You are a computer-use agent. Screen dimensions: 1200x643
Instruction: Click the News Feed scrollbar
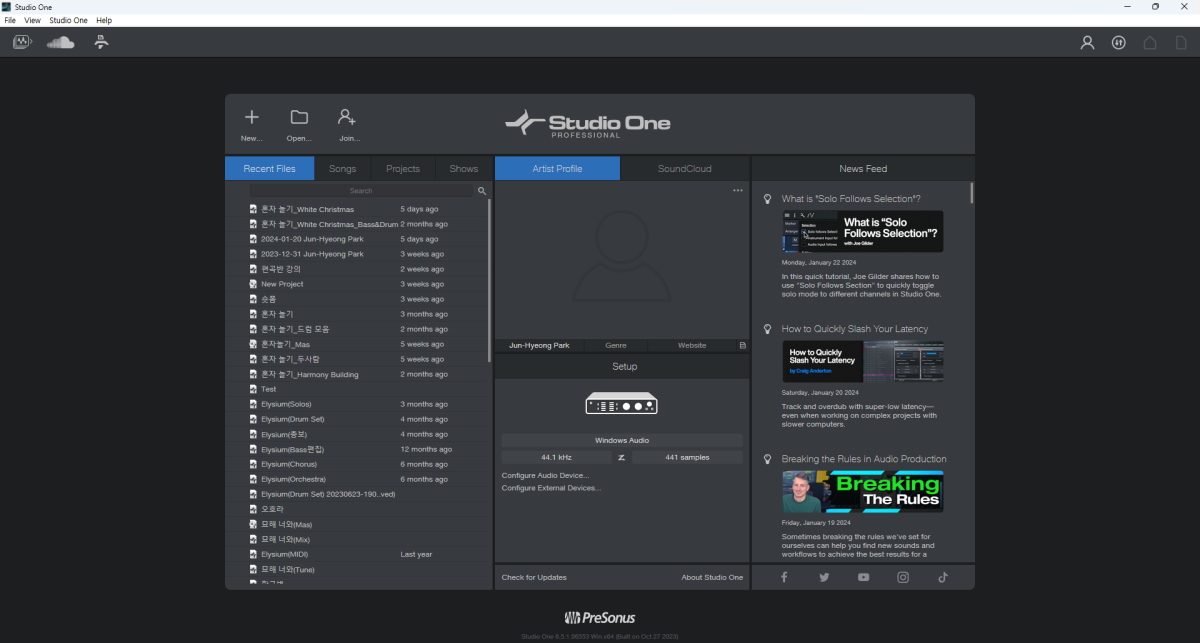(971, 193)
